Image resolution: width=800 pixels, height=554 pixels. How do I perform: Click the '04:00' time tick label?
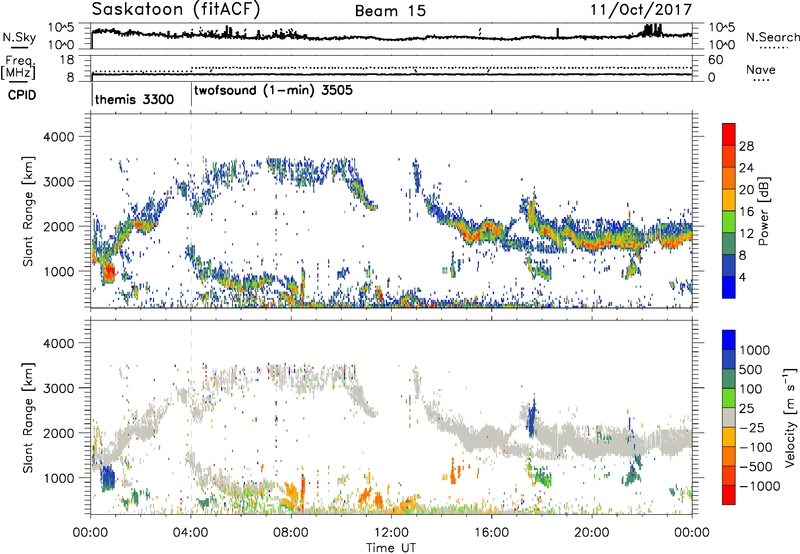(191, 533)
